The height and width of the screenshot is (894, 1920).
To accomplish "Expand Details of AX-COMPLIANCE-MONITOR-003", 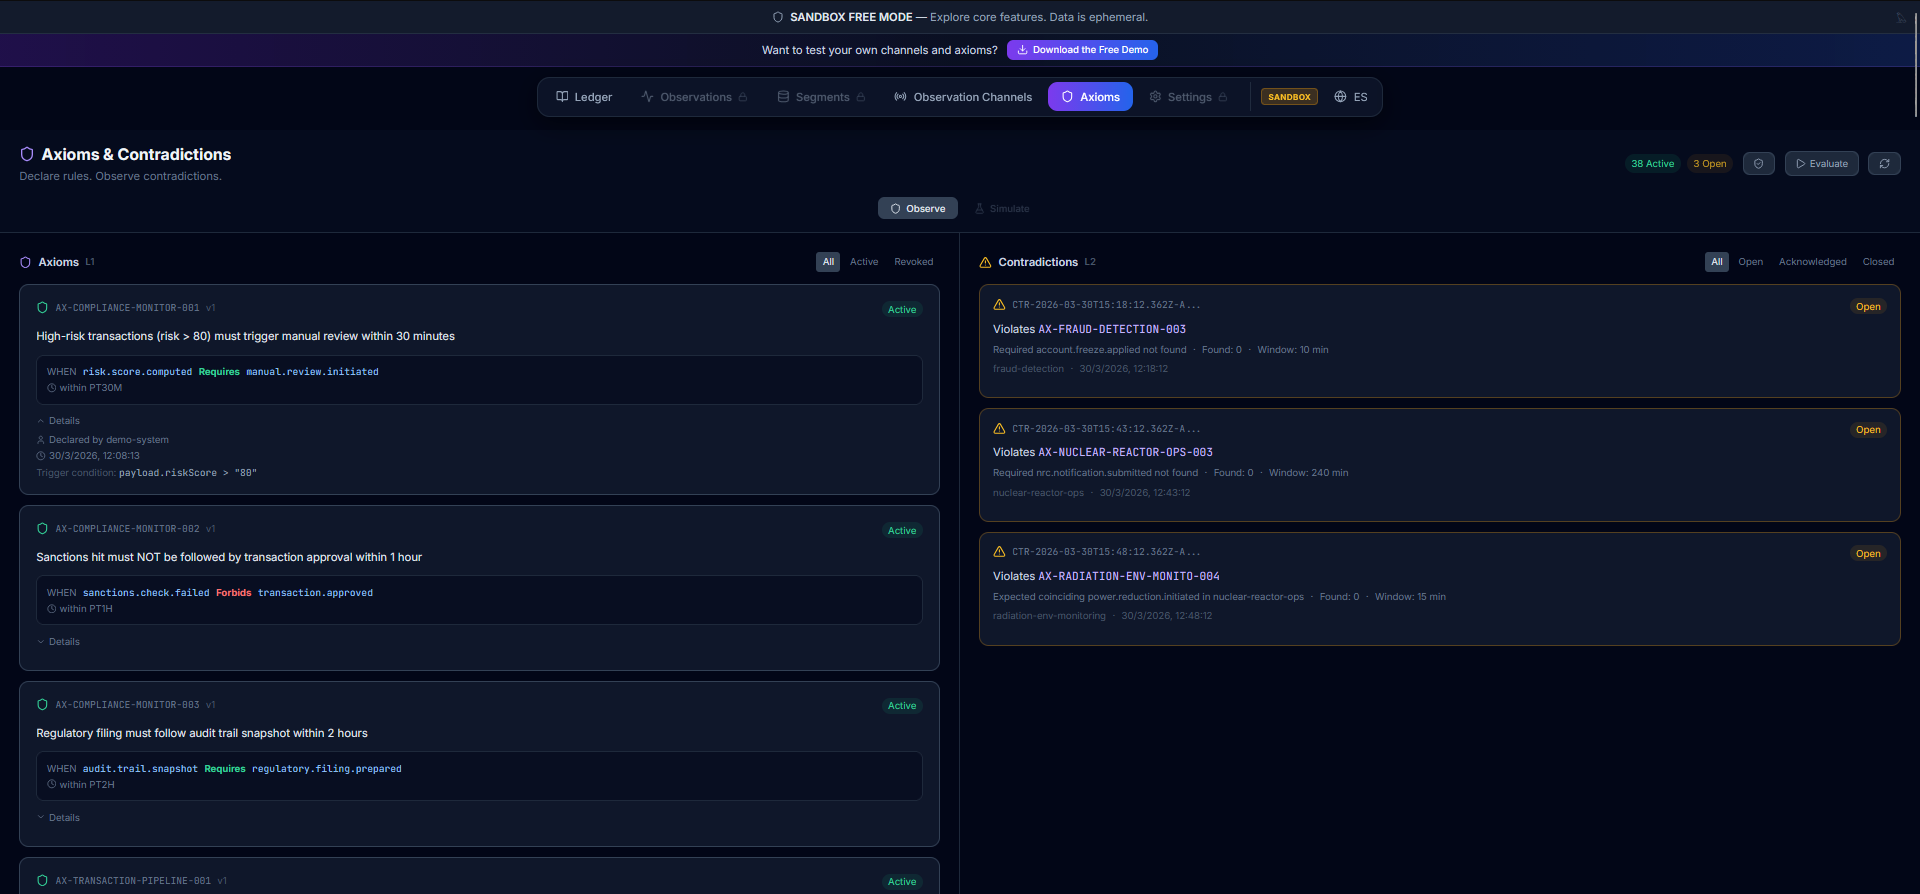I will 59,818.
